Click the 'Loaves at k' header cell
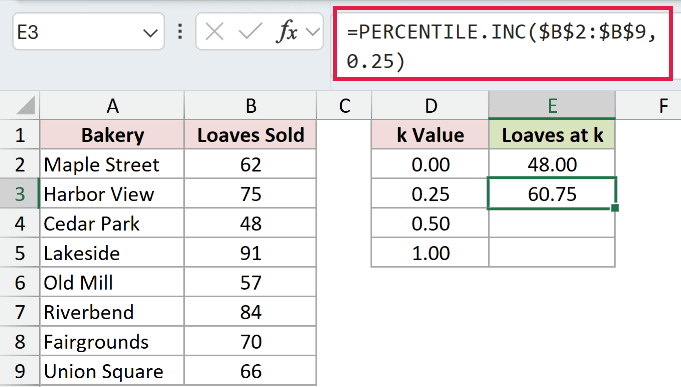681x387 pixels. click(552, 135)
